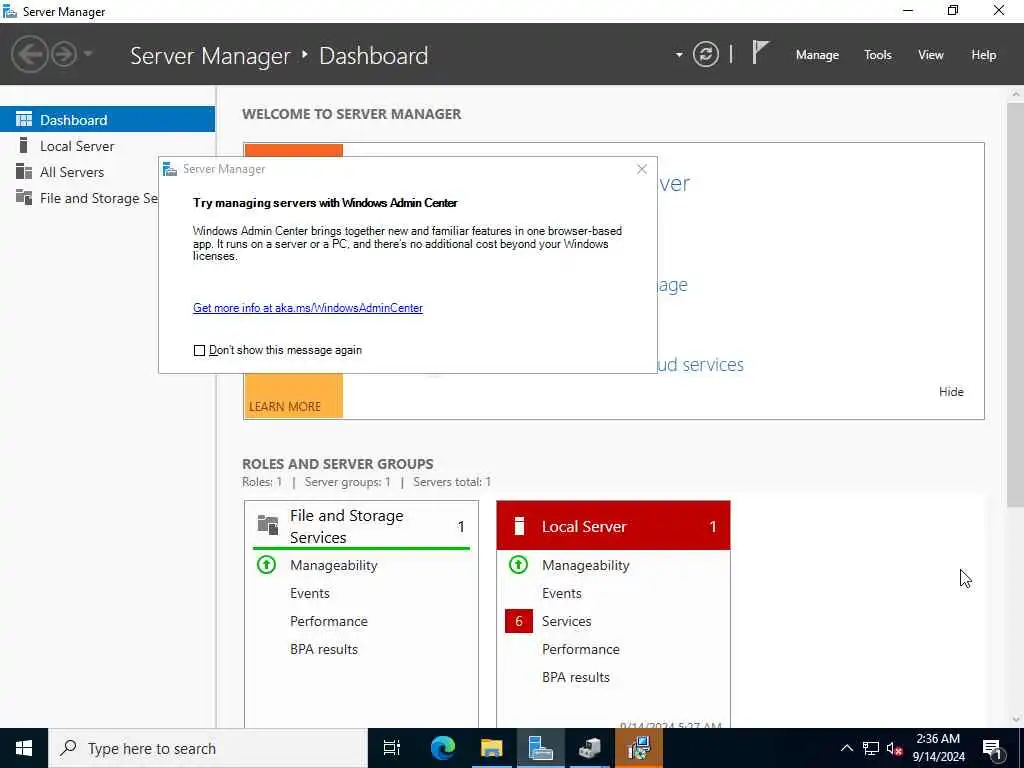Open the navigation history dropdown arrow
Viewport: 1024px width, 768px height.
(88, 54)
